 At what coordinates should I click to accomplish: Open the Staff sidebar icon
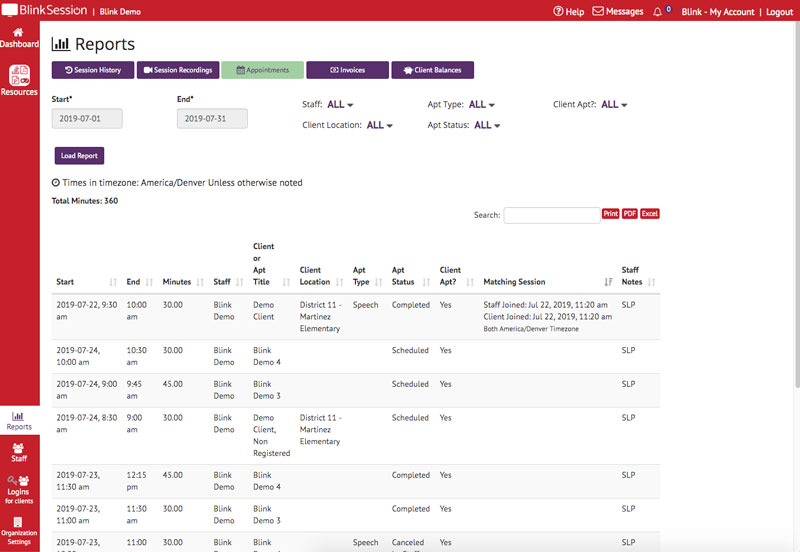pyautogui.click(x=19, y=452)
